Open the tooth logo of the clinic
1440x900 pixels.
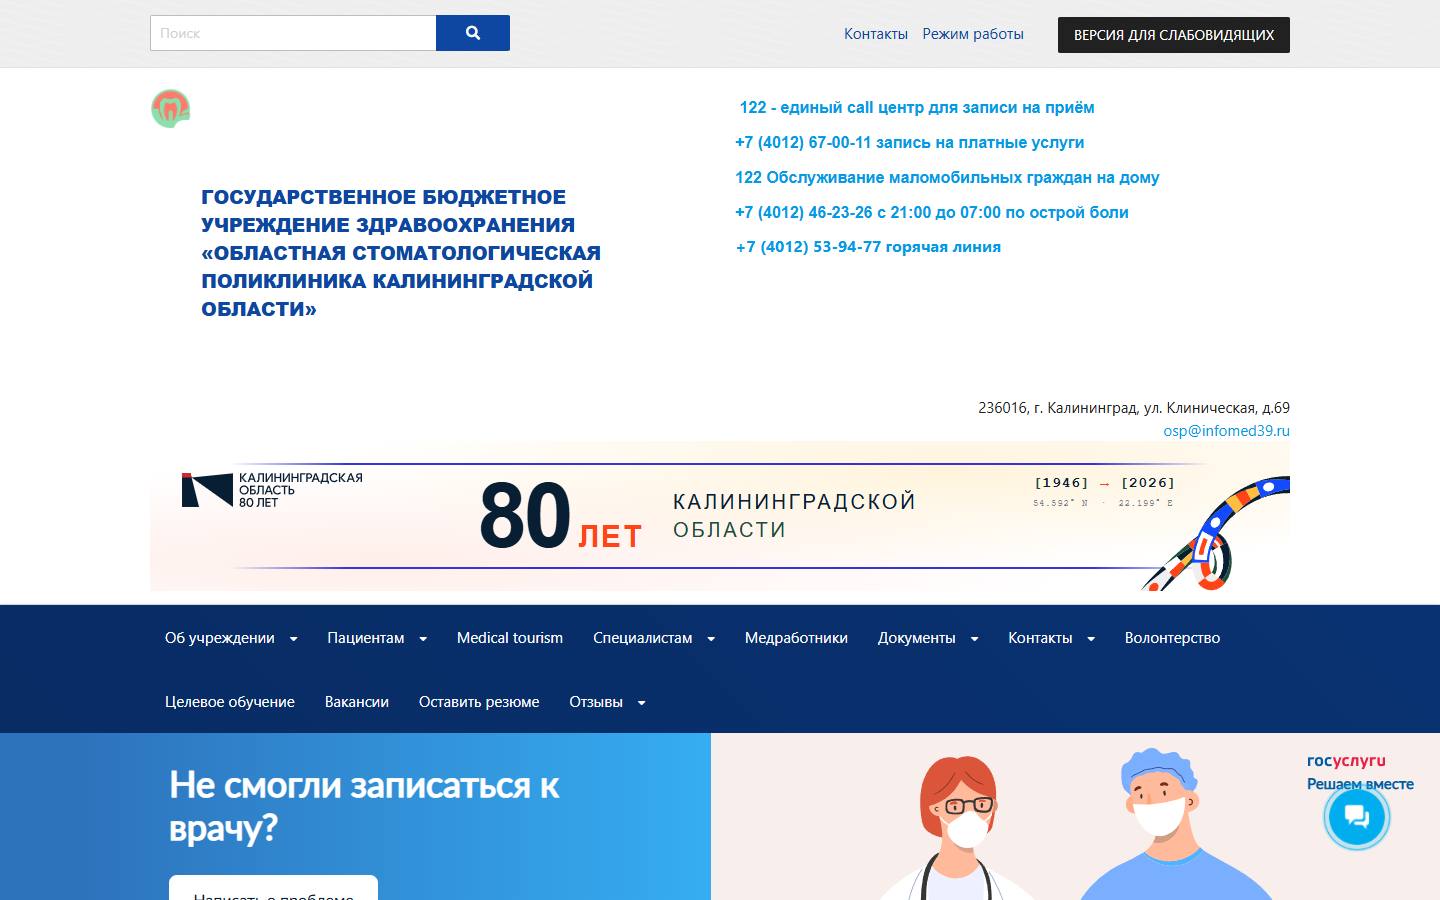point(170,108)
